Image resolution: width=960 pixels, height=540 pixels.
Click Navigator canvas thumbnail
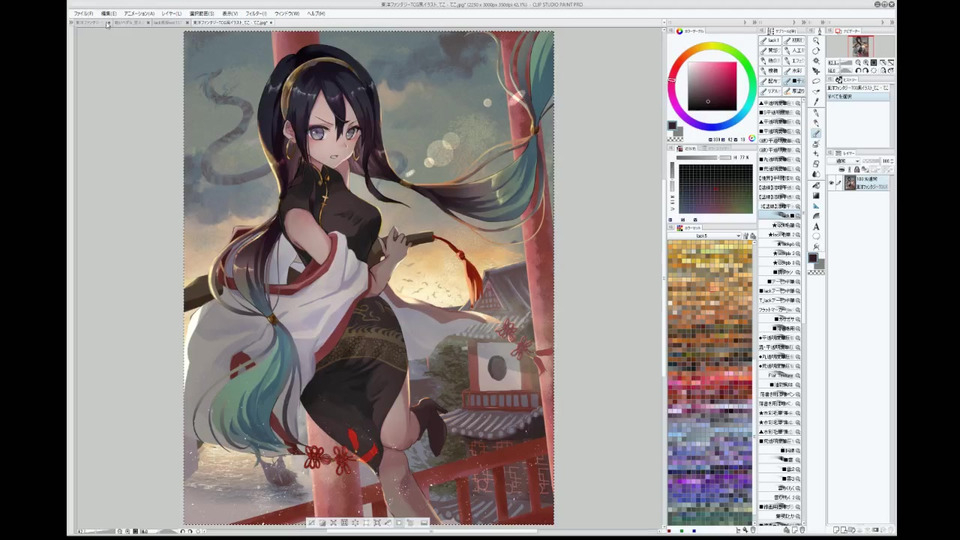(x=860, y=46)
